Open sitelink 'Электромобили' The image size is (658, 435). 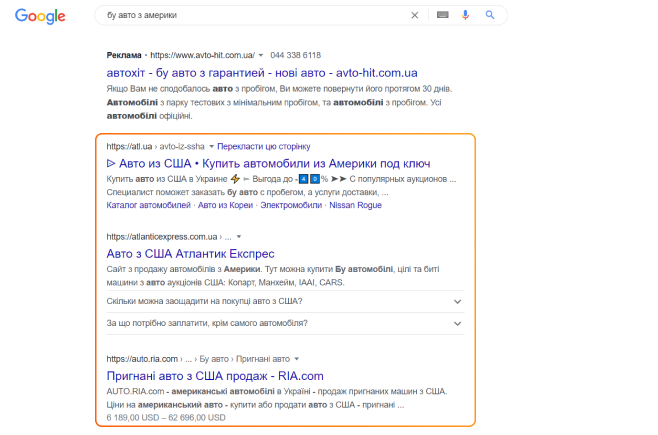(291, 205)
